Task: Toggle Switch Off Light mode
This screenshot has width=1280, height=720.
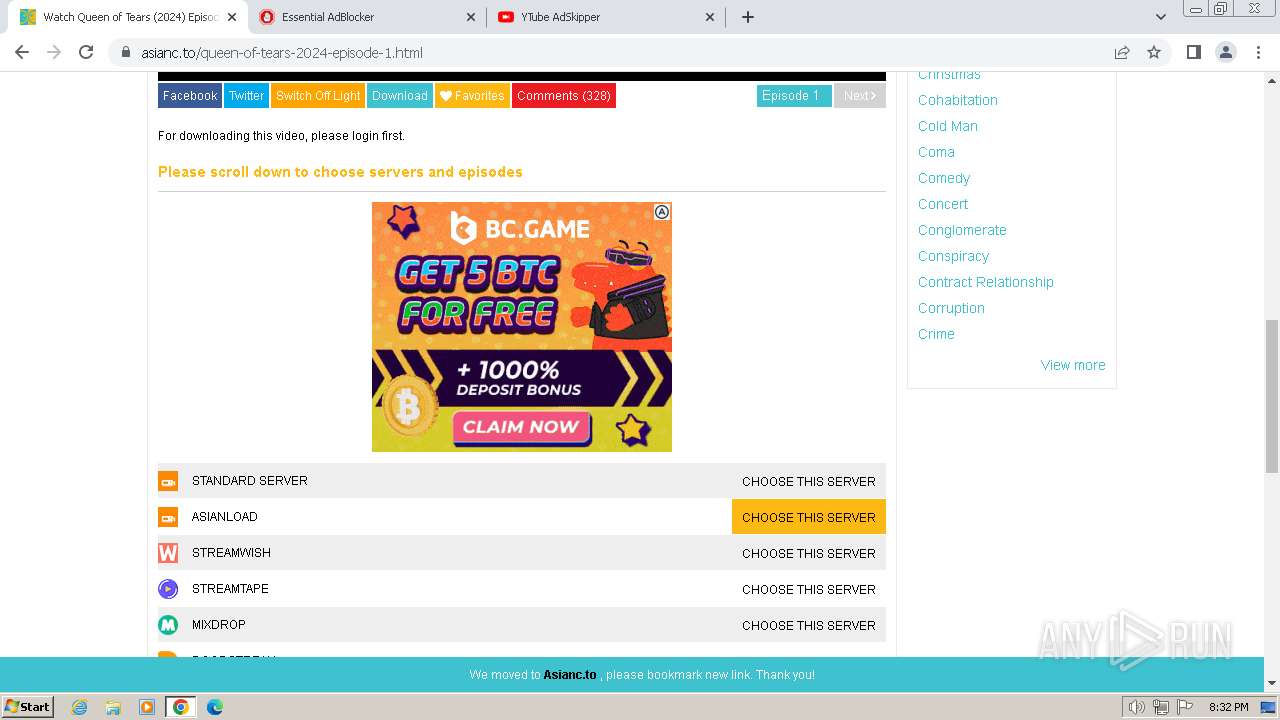Action: (318, 96)
